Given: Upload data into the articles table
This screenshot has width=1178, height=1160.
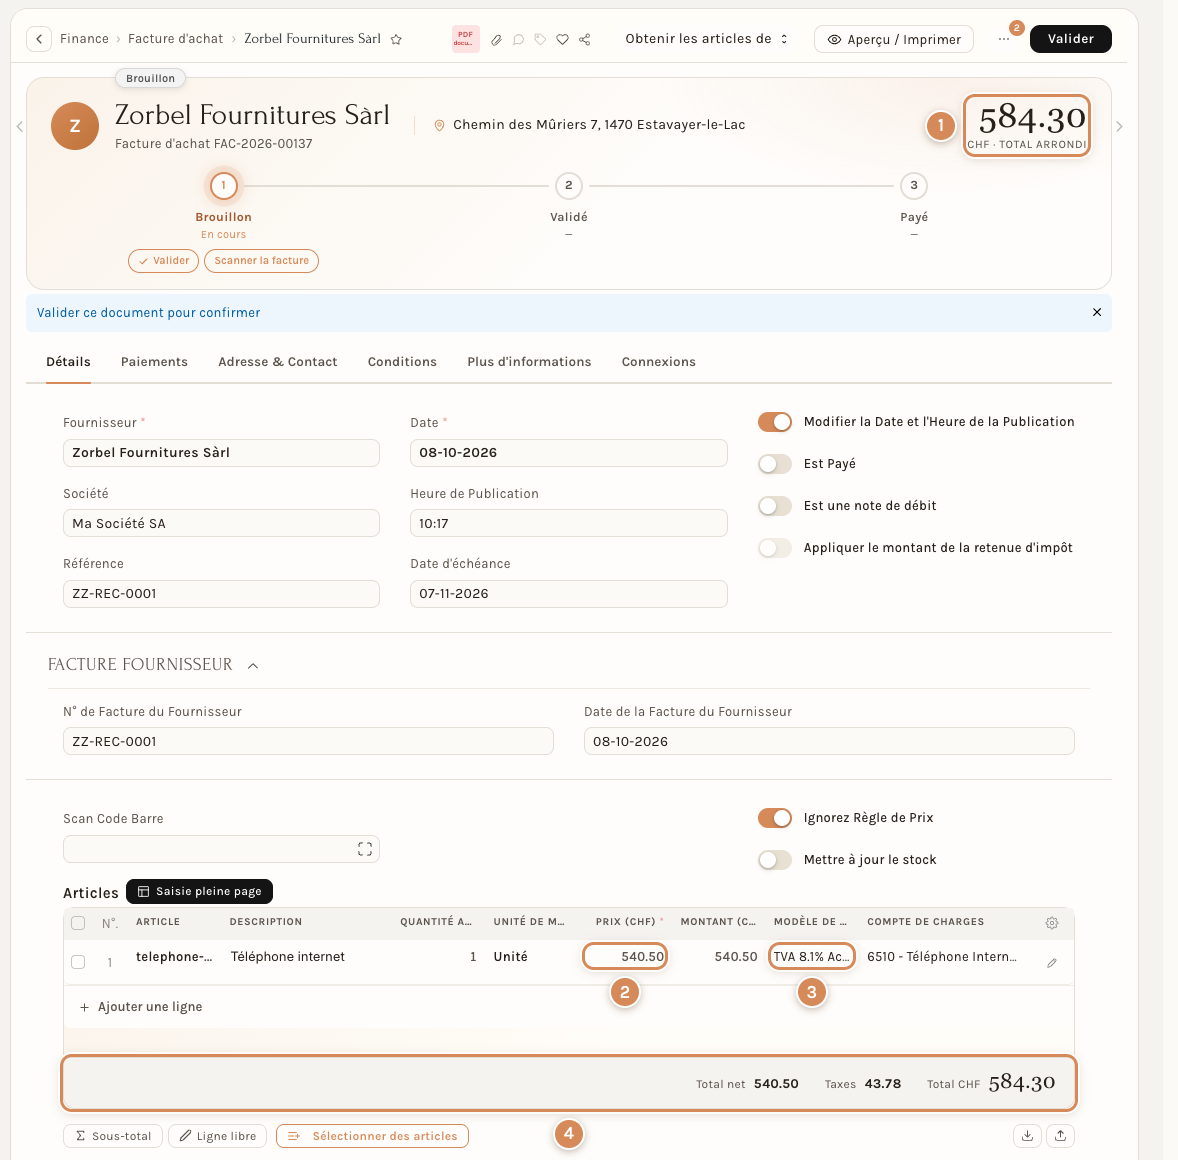Looking at the screenshot, I should 1061,1136.
